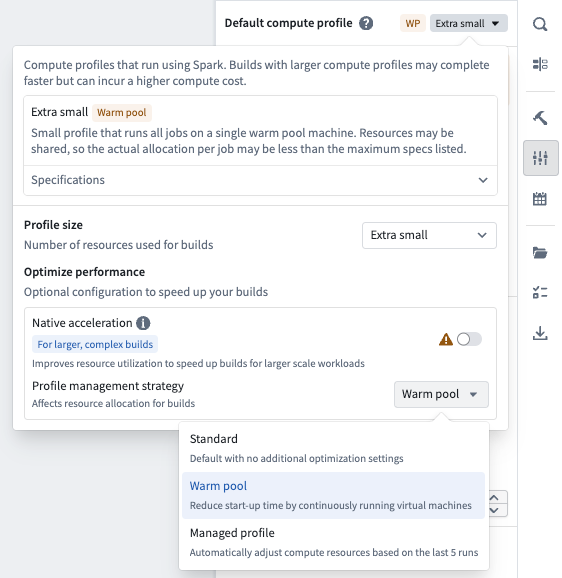Open the schedule calendar icon
Viewport: 562px width, 578px height.
click(x=540, y=199)
